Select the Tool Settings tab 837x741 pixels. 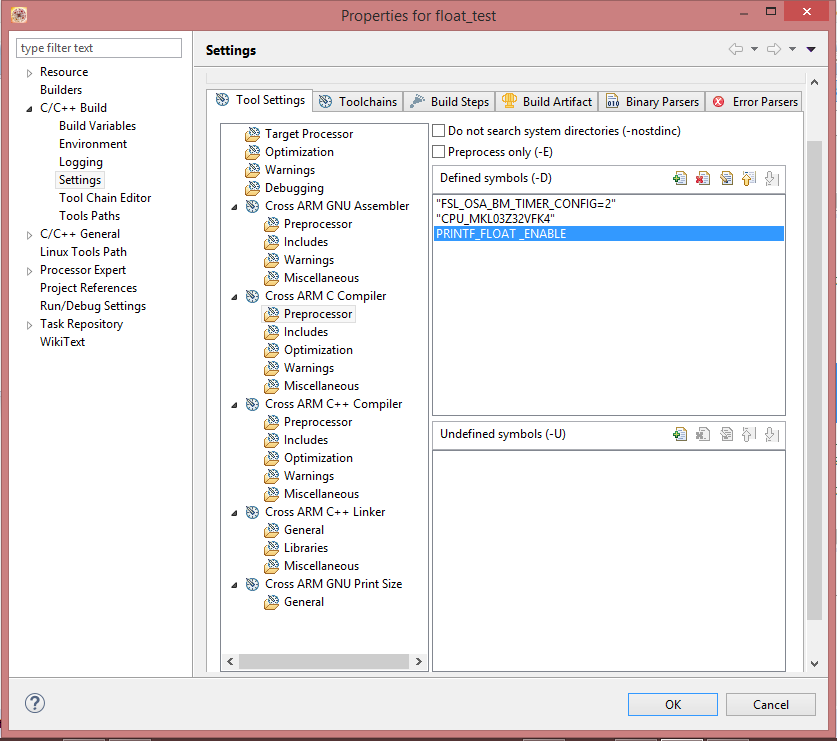[260, 100]
